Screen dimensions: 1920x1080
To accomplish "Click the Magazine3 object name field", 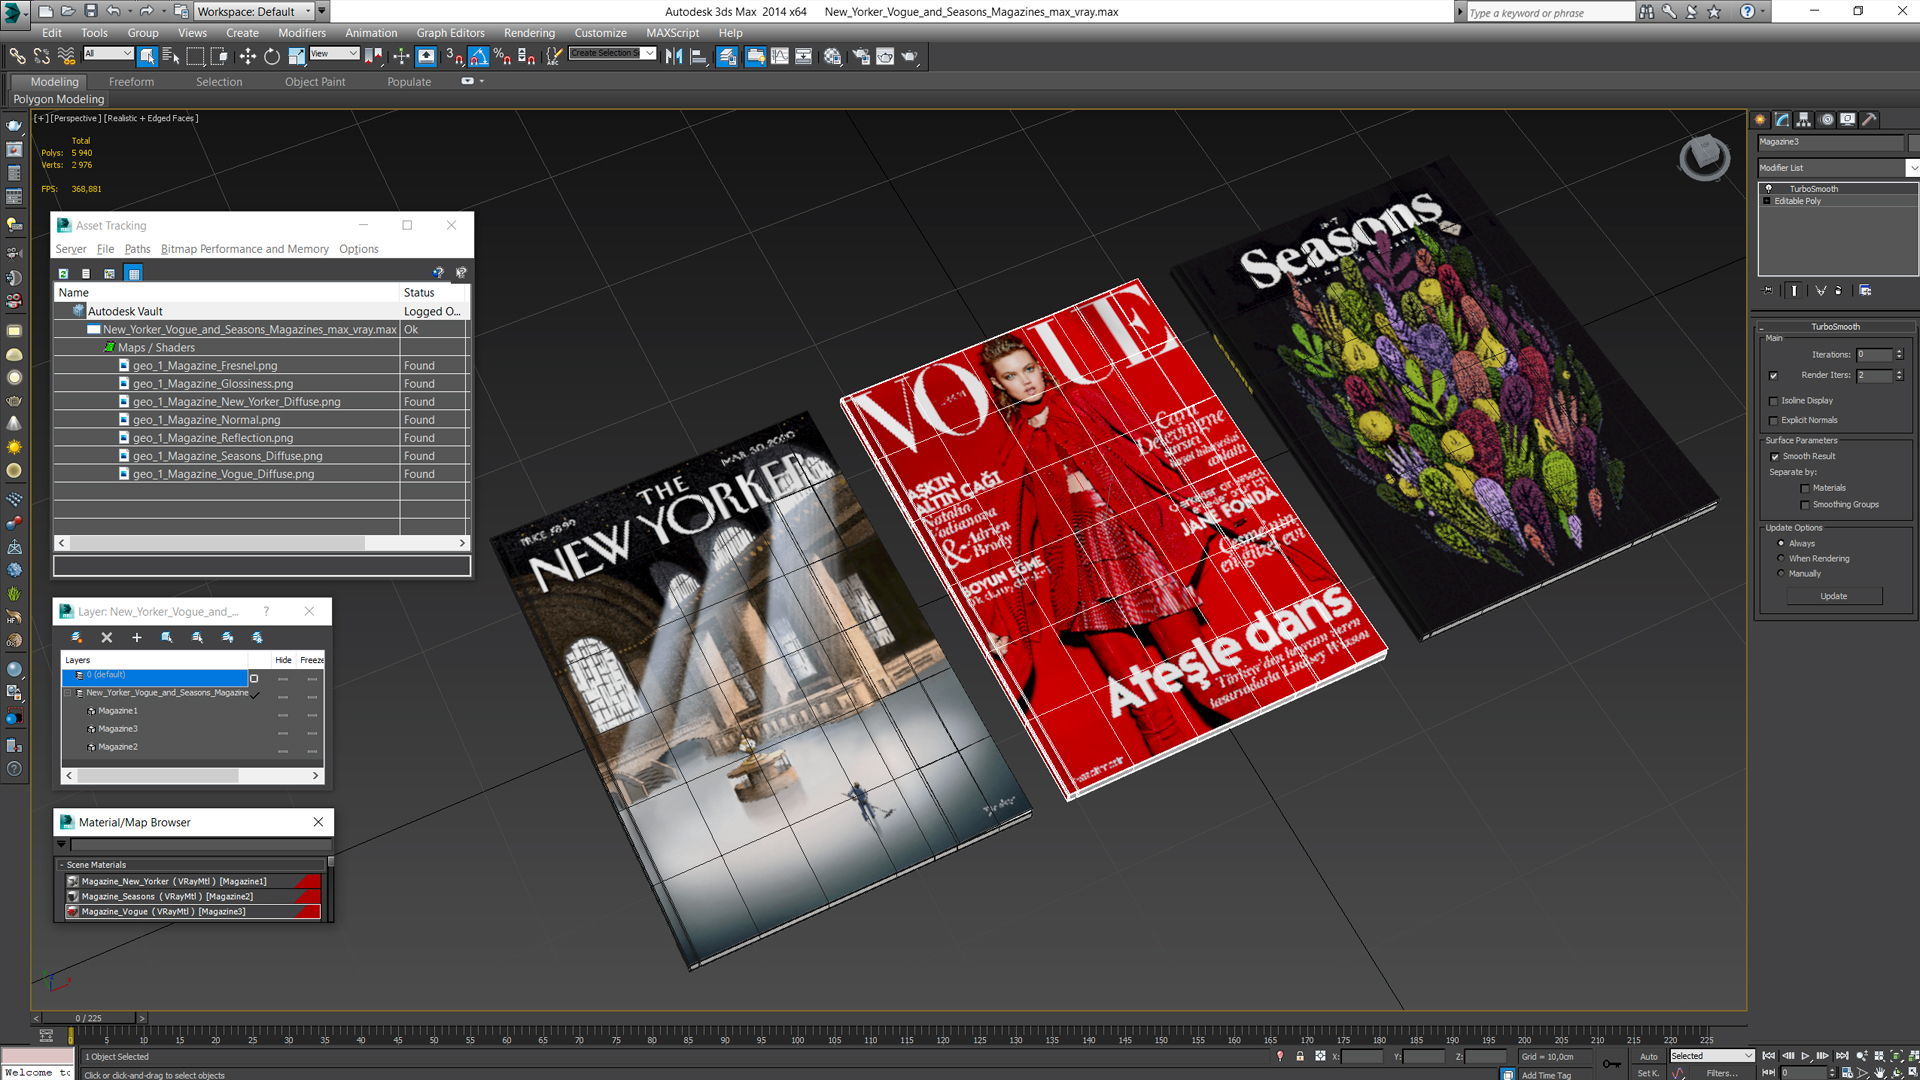I will [x=1831, y=142].
